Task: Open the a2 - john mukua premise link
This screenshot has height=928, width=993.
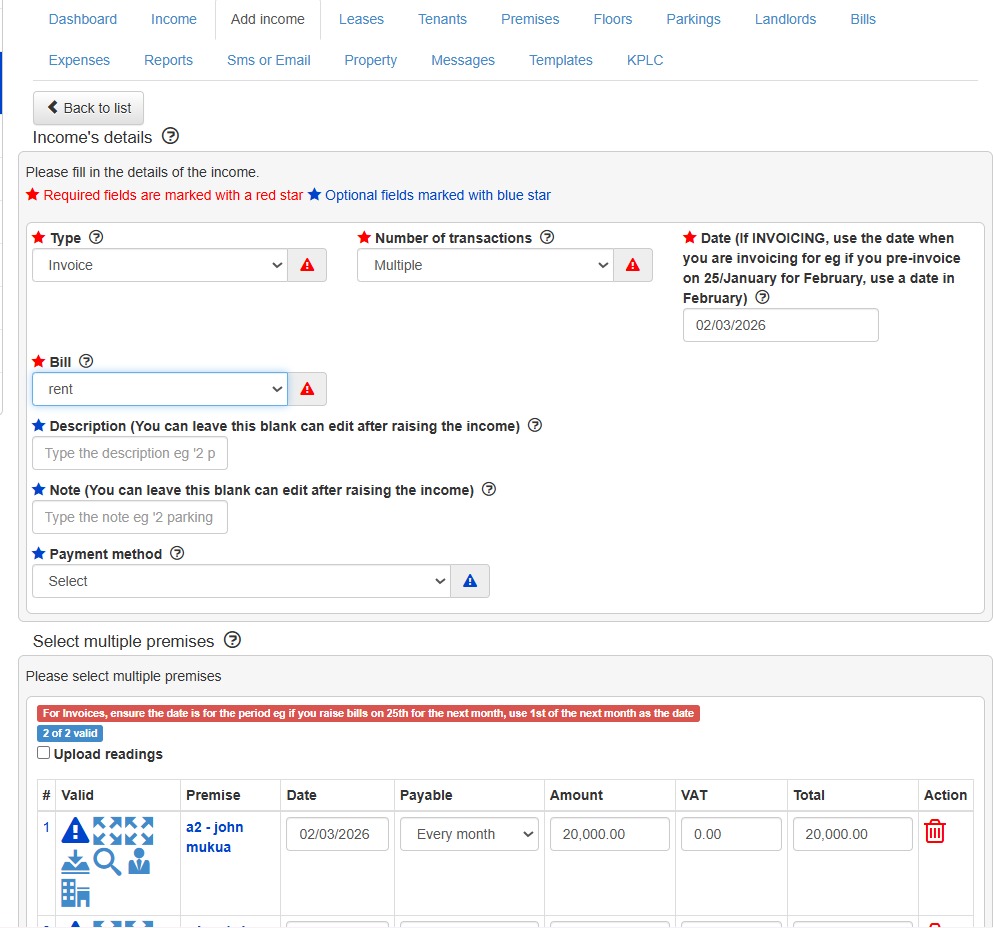Action: tap(214, 837)
